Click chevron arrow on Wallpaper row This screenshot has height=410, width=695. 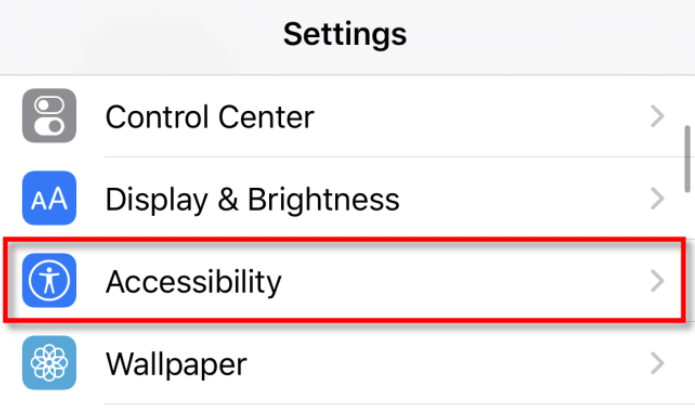point(657,363)
